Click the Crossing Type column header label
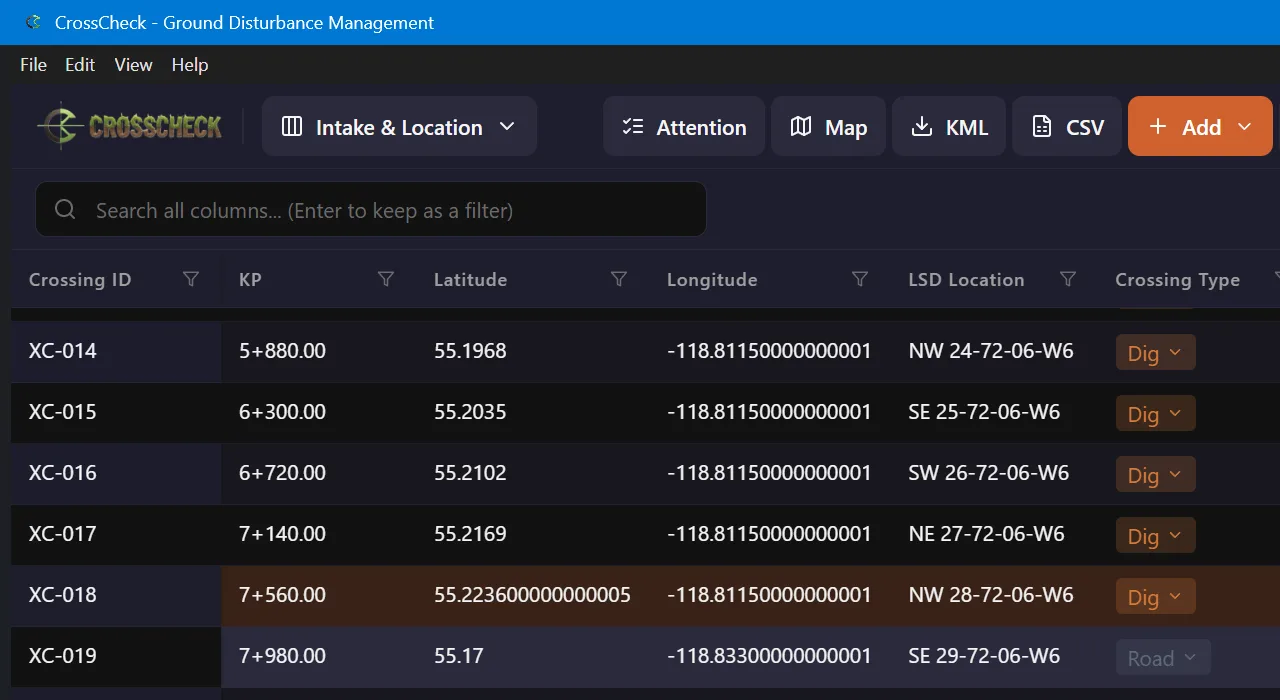Screen dimensions: 1280x700 pyautogui.click(x=1177, y=280)
